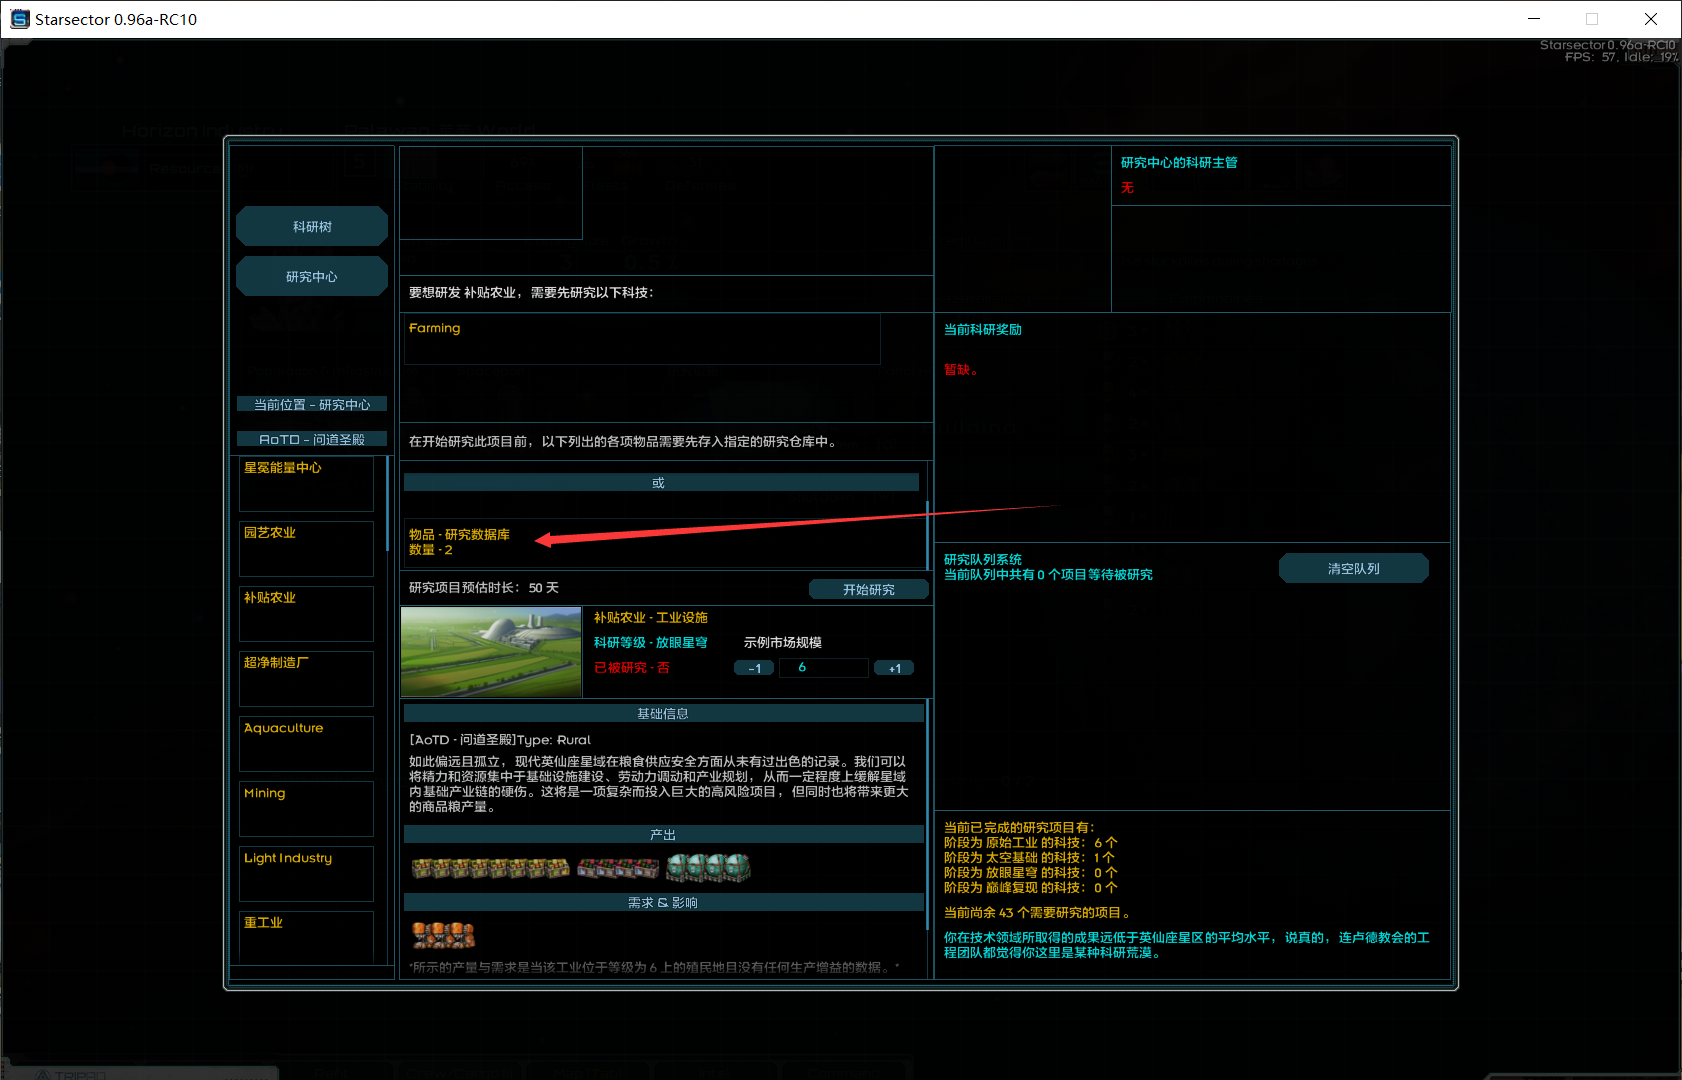
Task: Click the orange heavy machinery demand icon
Action: point(443,935)
